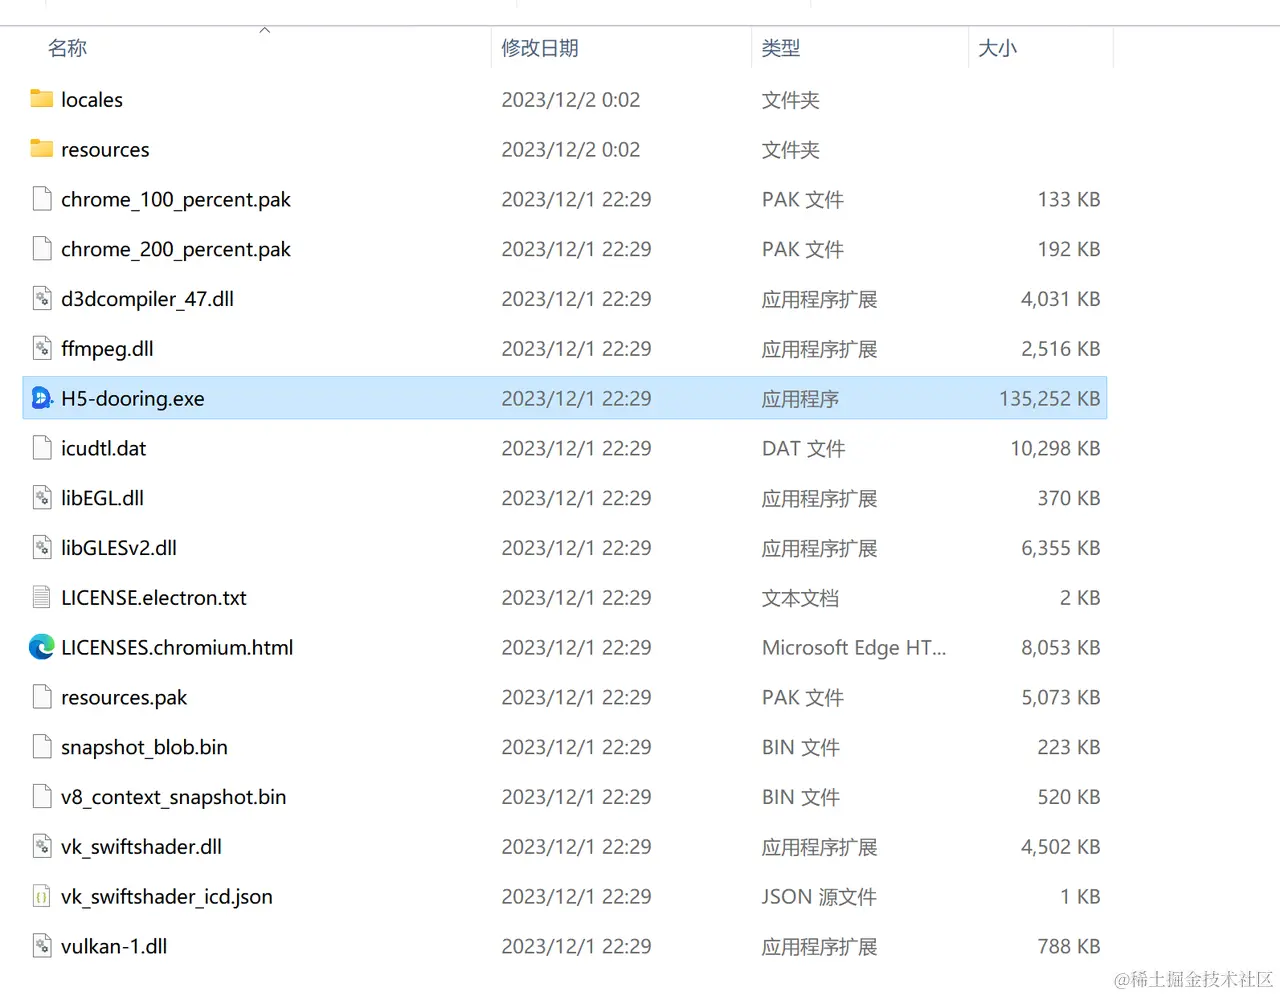Click the 2 KB size of LICENSE.electron.txt
The height and width of the screenshot is (996, 1280).
[x=1080, y=598]
